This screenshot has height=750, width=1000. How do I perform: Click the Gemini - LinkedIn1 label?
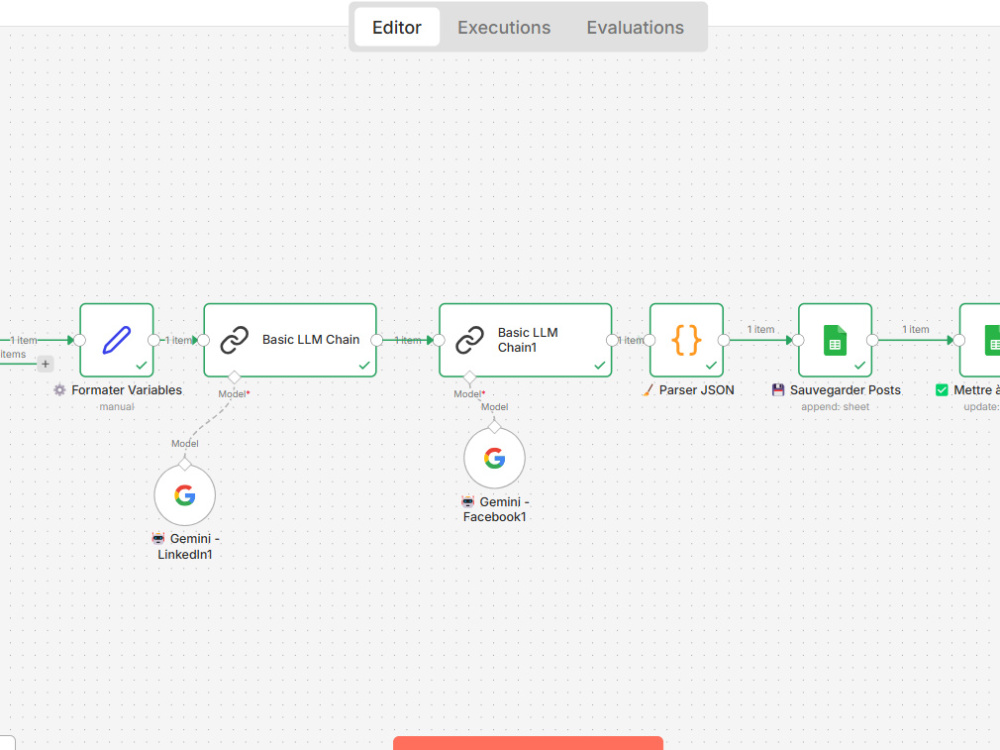point(186,547)
